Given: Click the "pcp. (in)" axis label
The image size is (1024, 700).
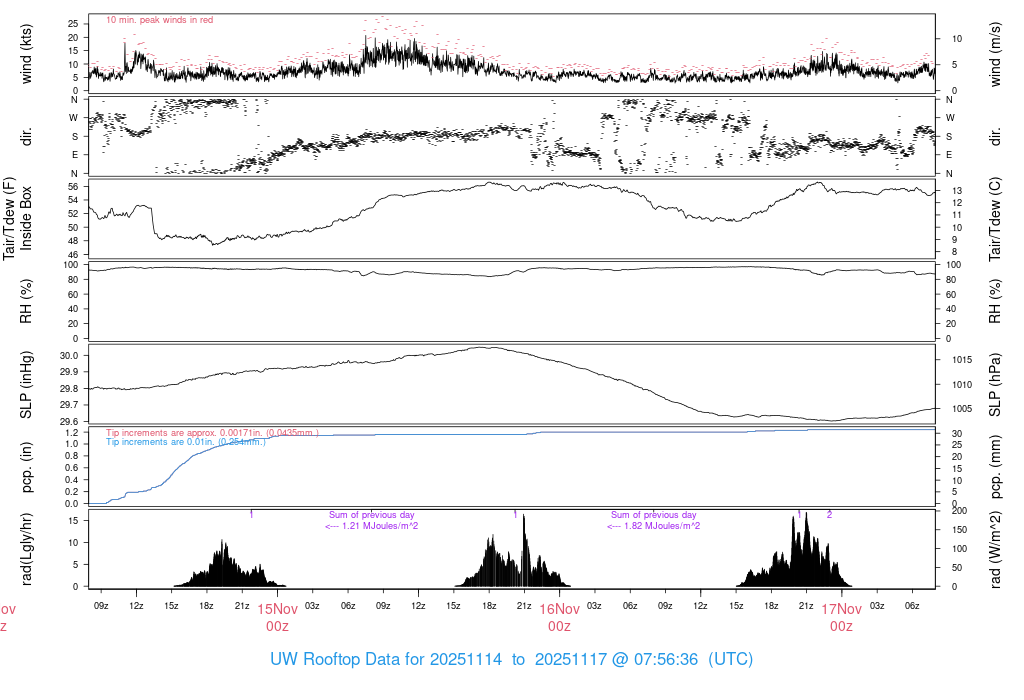Looking at the screenshot, I should click(x=26, y=468).
